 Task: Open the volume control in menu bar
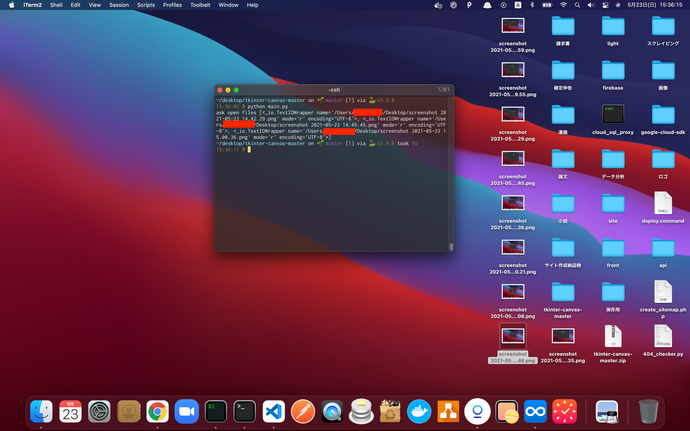591,5
